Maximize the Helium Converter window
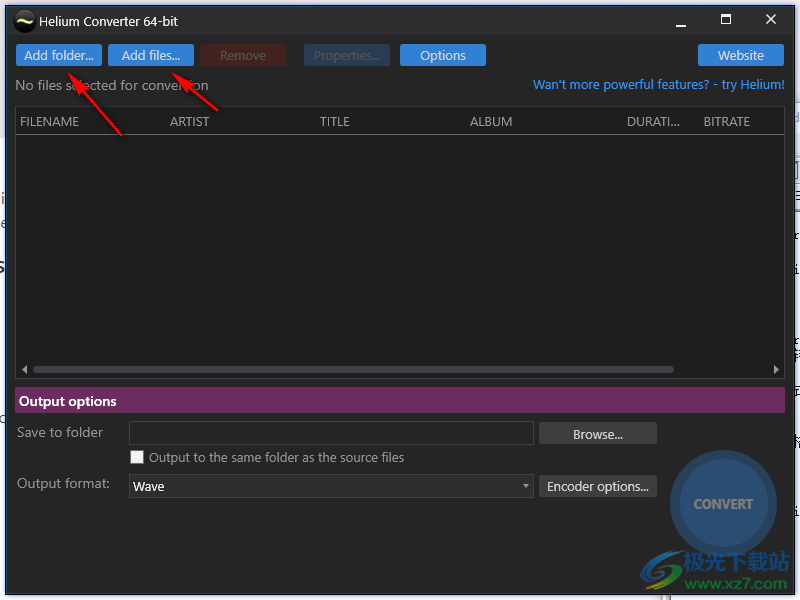The width and height of the screenshot is (800, 600). (x=726, y=20)
